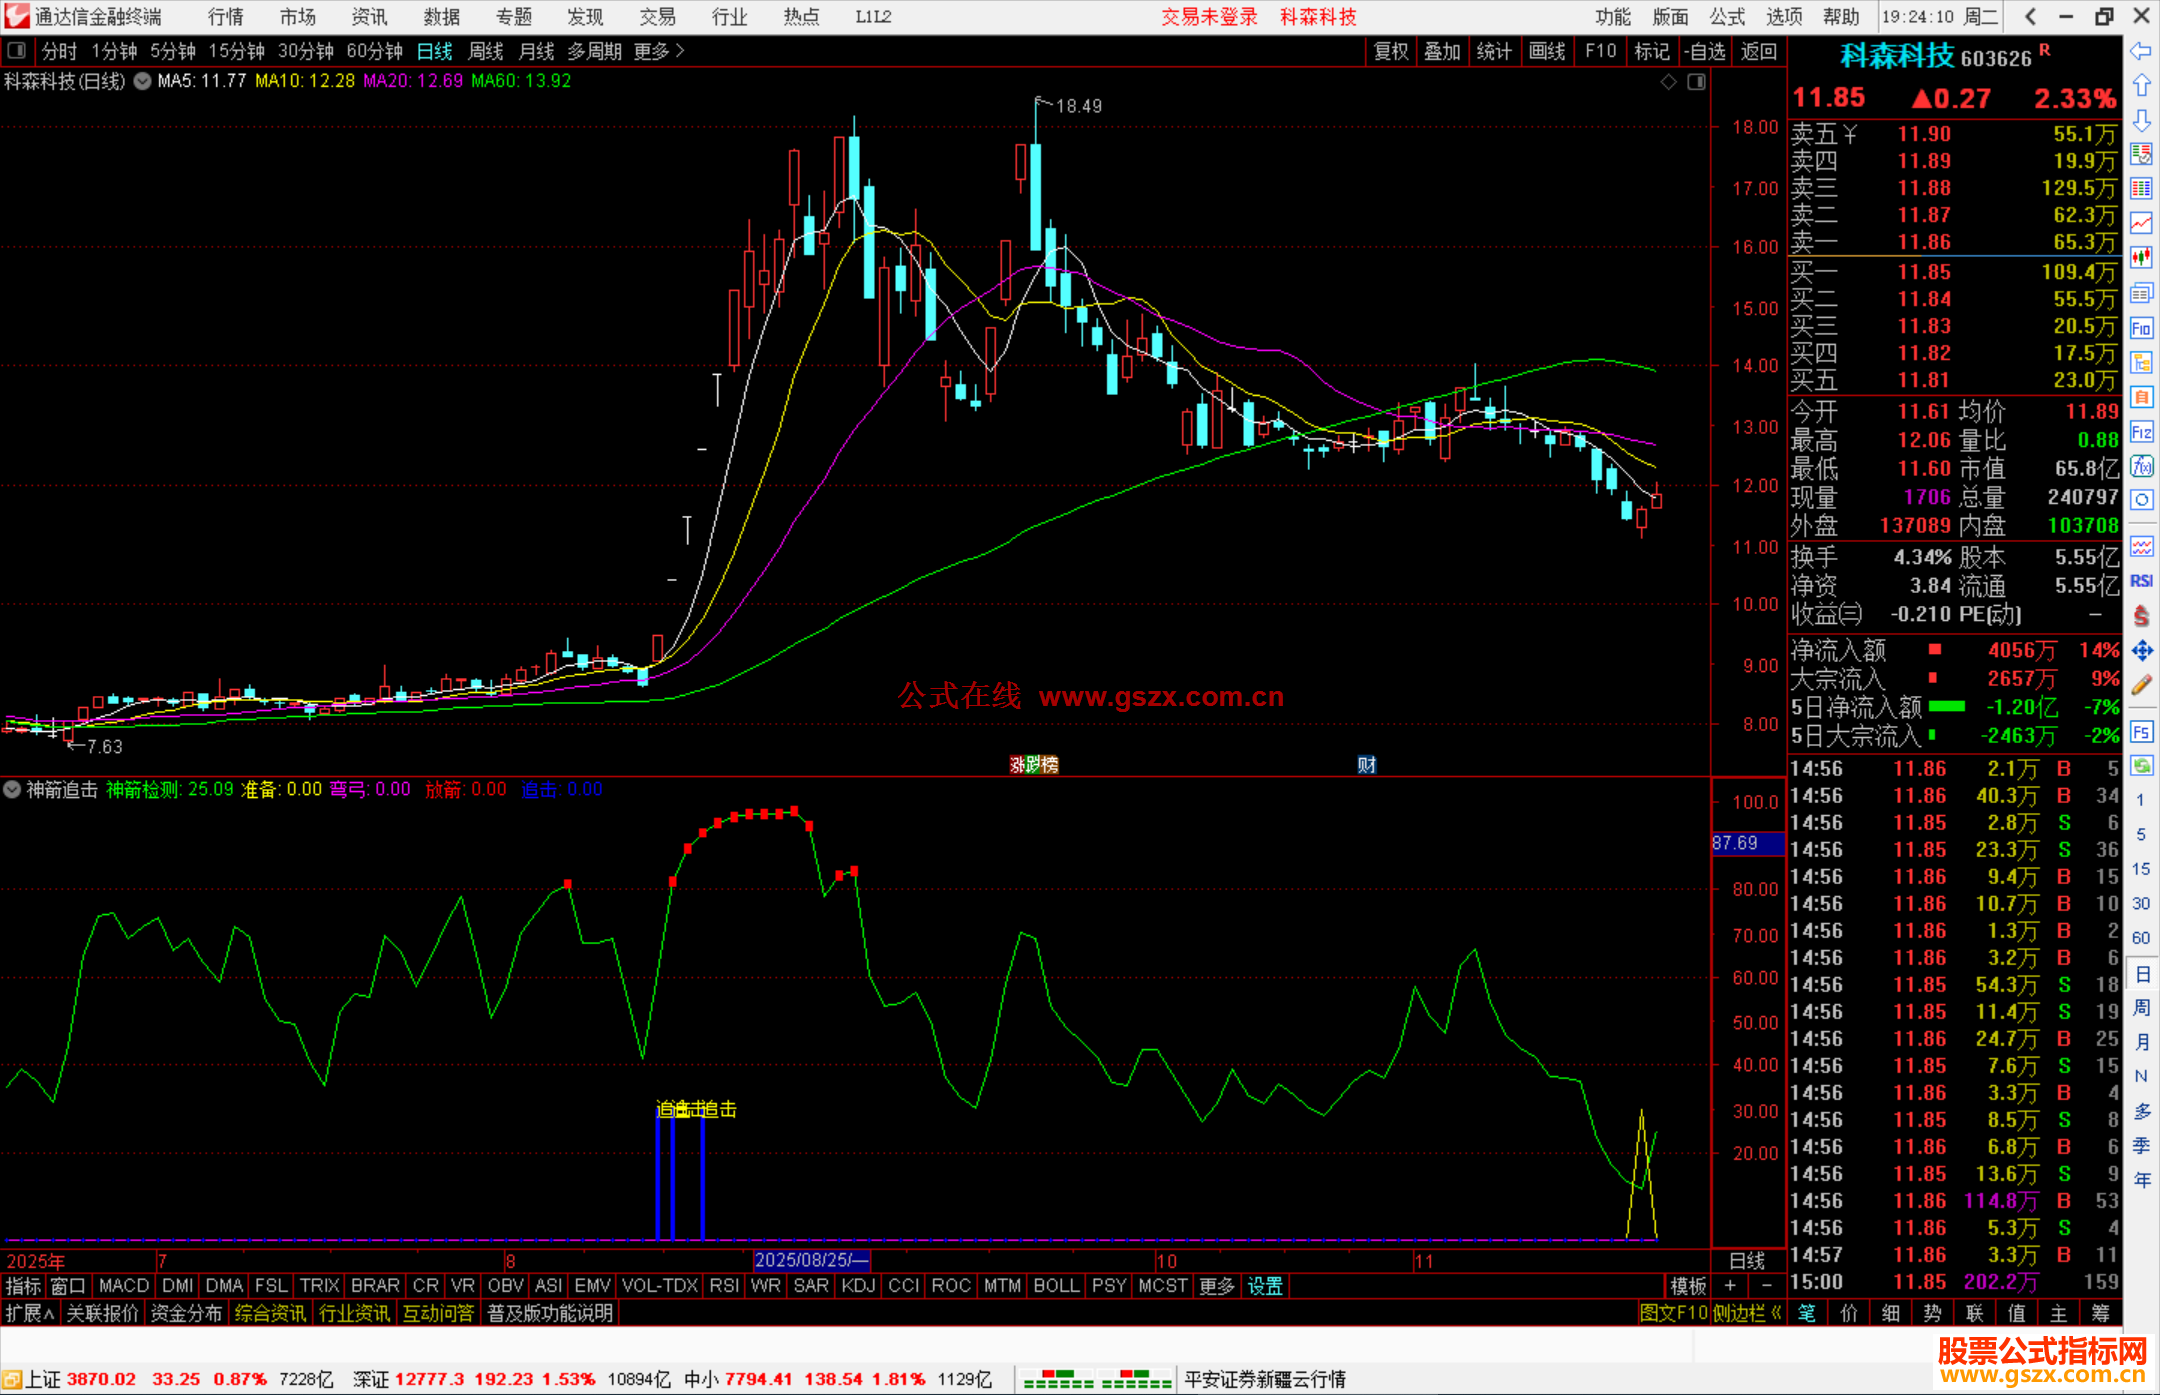Click the four-way move arrows icon

tap(2141, 651)
